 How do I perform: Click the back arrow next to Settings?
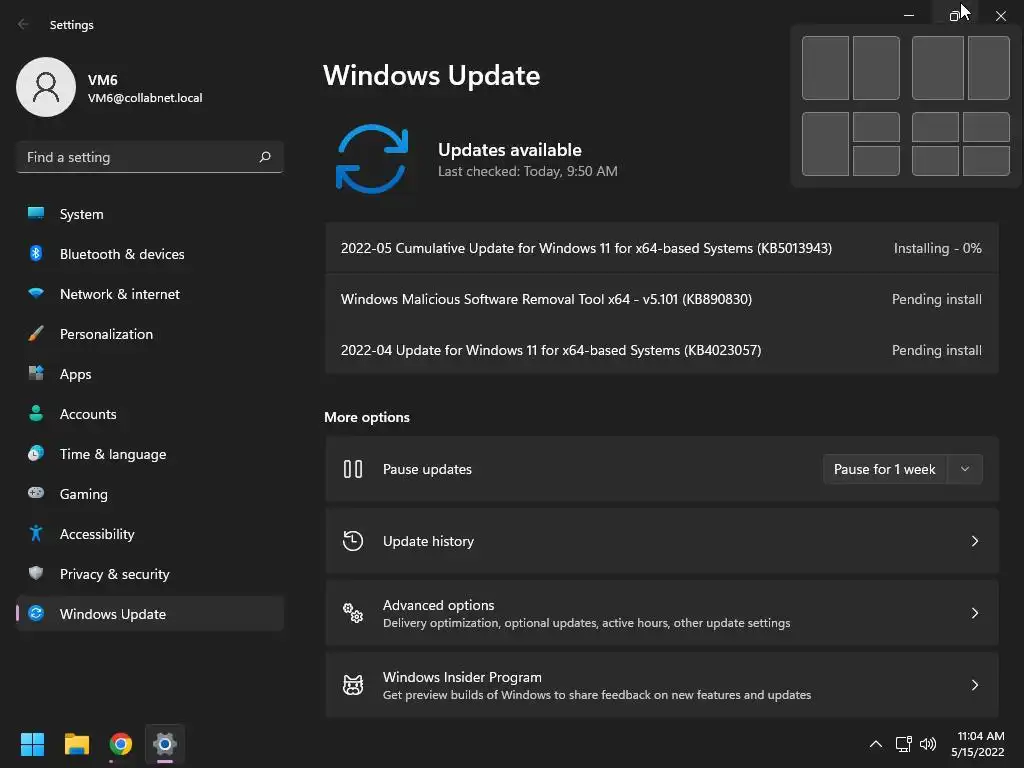[24, 24]
